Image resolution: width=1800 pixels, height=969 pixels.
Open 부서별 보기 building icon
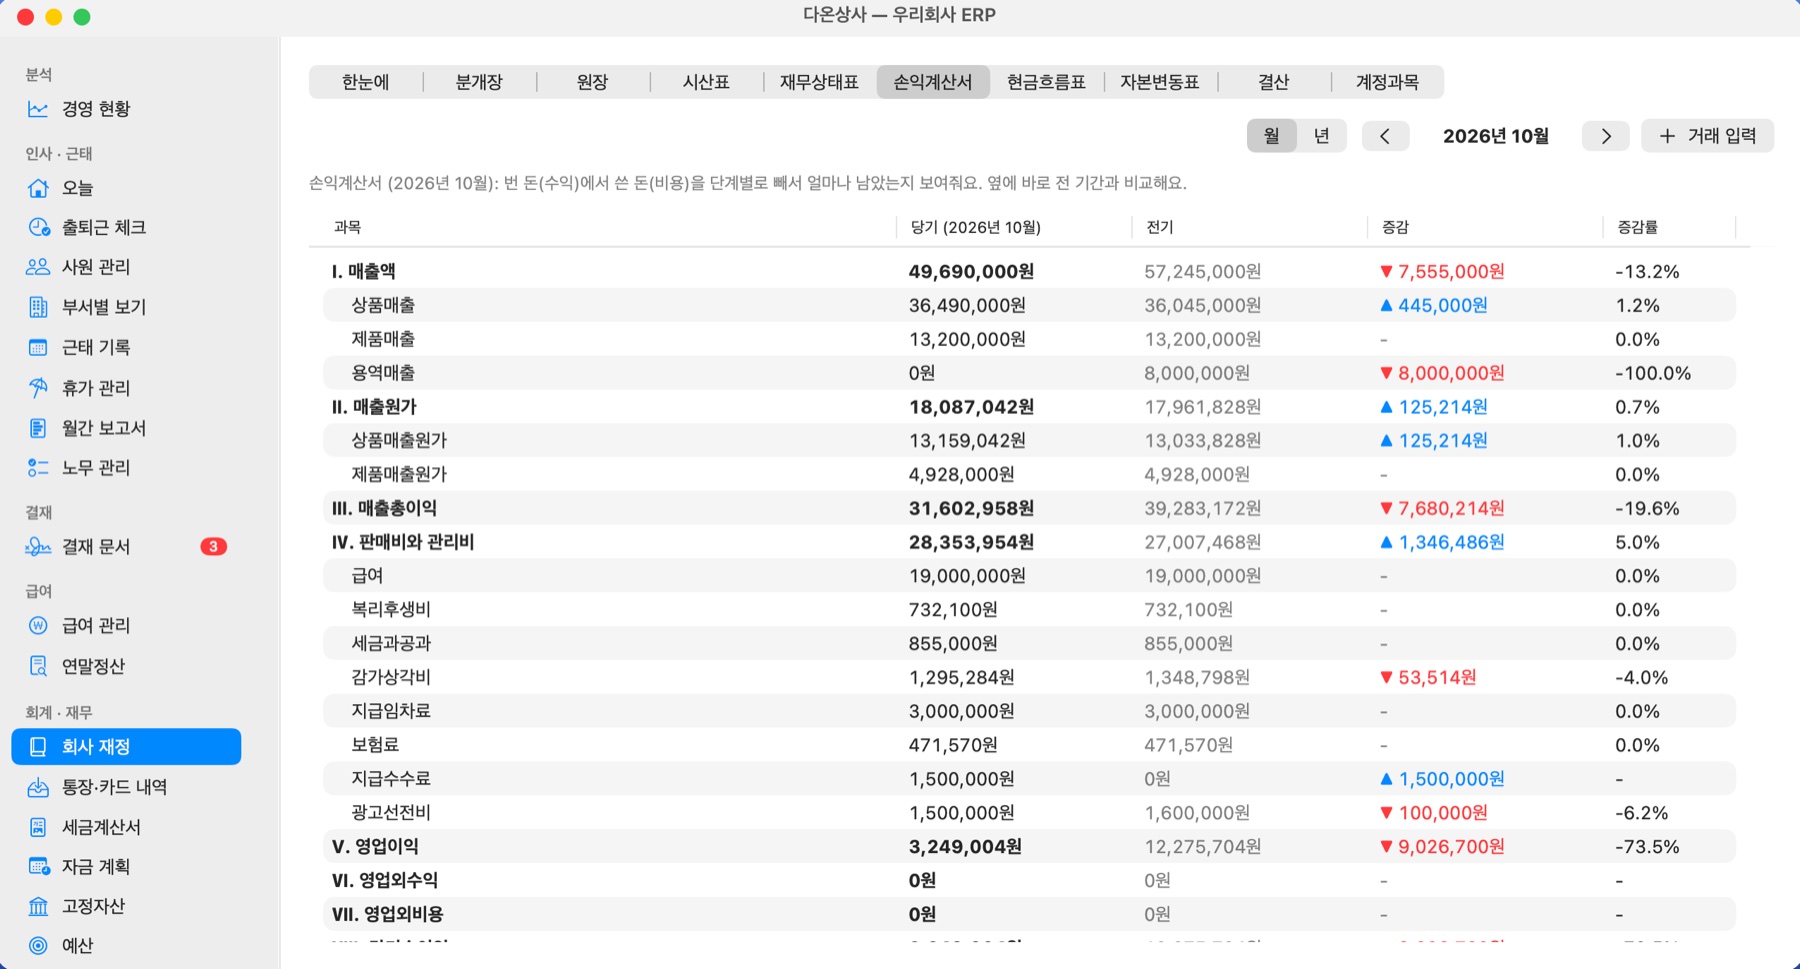pyautogui.click(x=38, y=307)
